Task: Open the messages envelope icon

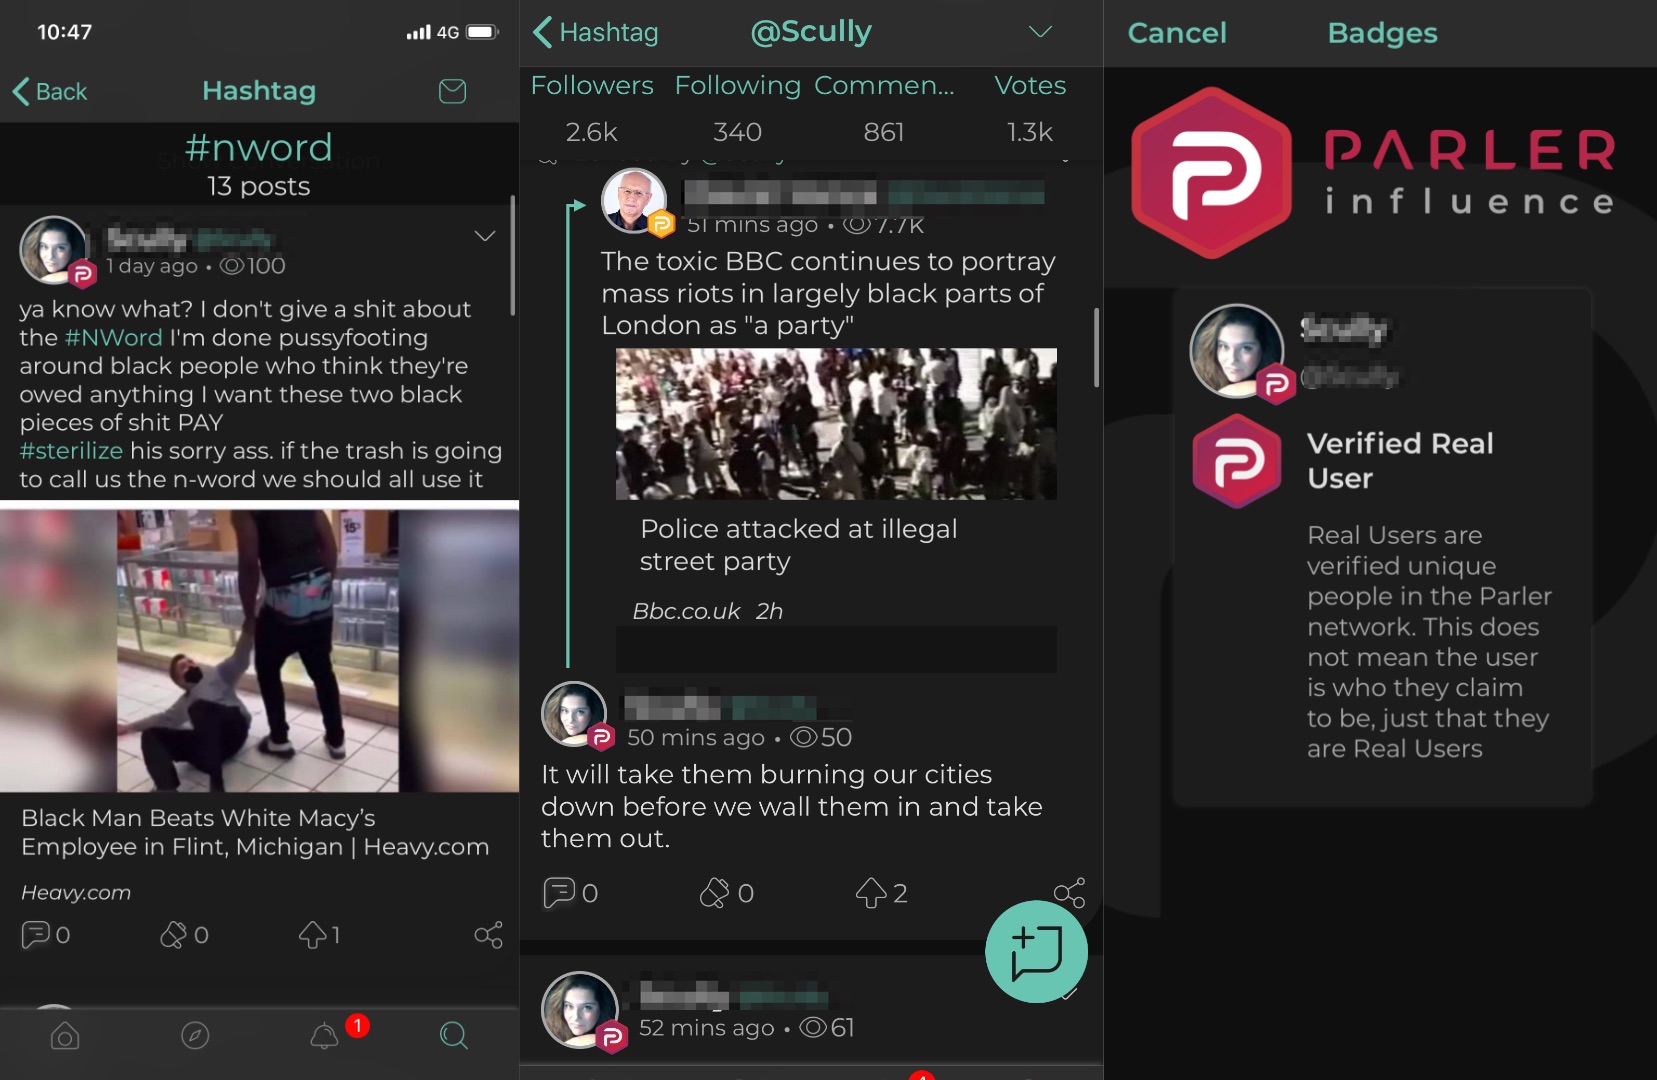Action: tap(452, 91)
